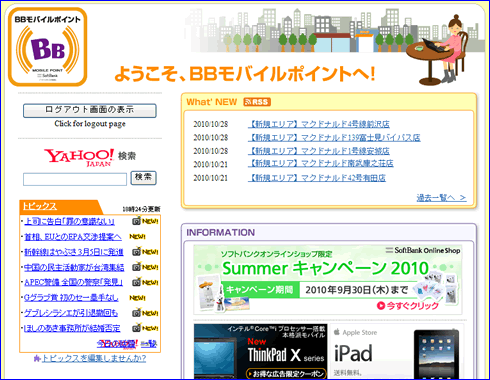This screenshot has width=490, height=380.
Task: Open topic Gグラブ賞 初のセー最多手なし
Action: point(71,298)
